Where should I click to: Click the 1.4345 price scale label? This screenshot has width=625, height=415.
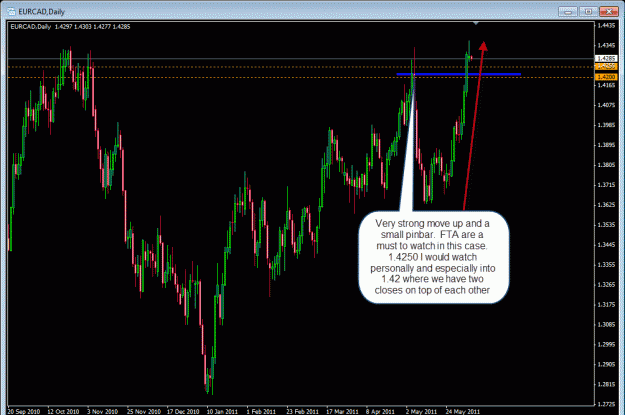[606, 45]
